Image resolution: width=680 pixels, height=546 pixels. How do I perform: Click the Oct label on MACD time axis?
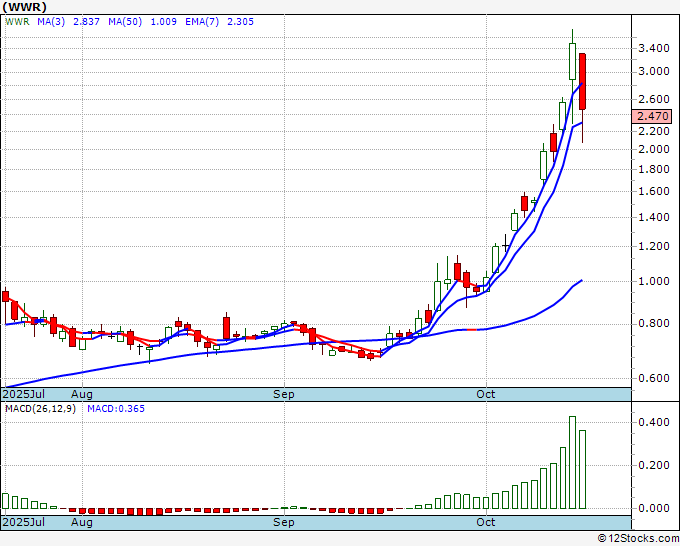pyautogui.click(x=485, y=522)
